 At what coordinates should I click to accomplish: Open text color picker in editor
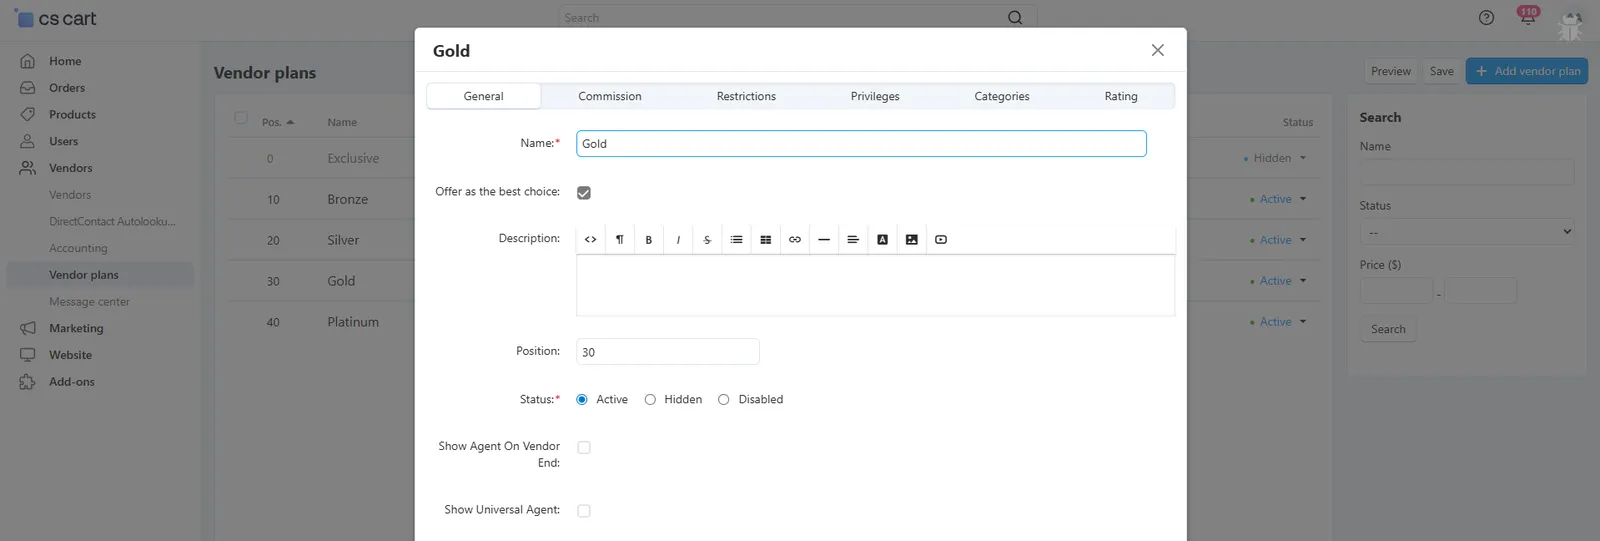click(883, 240)
